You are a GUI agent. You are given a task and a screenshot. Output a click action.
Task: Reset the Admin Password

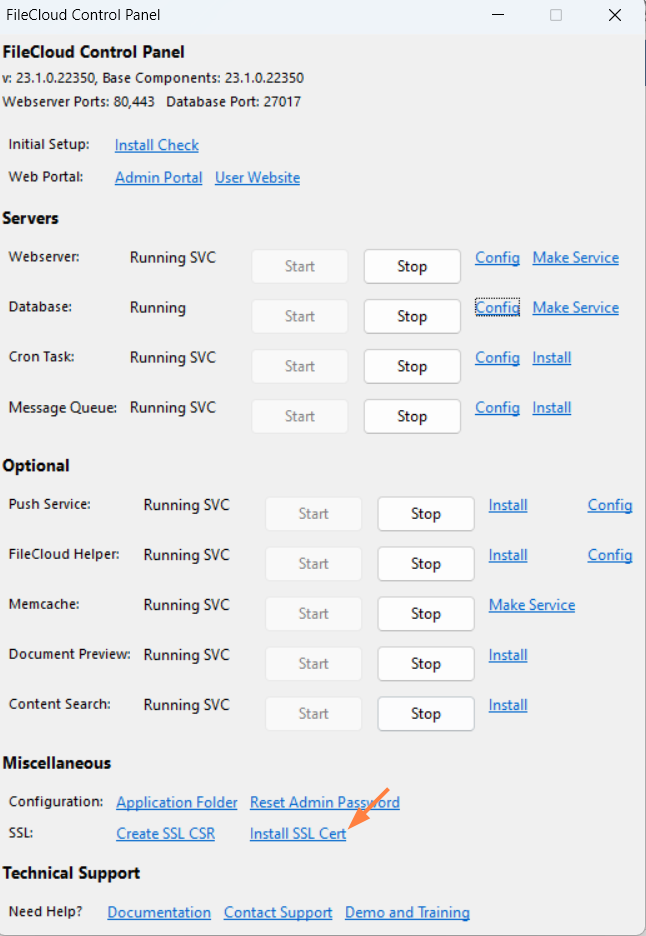(x=324, y=802)
